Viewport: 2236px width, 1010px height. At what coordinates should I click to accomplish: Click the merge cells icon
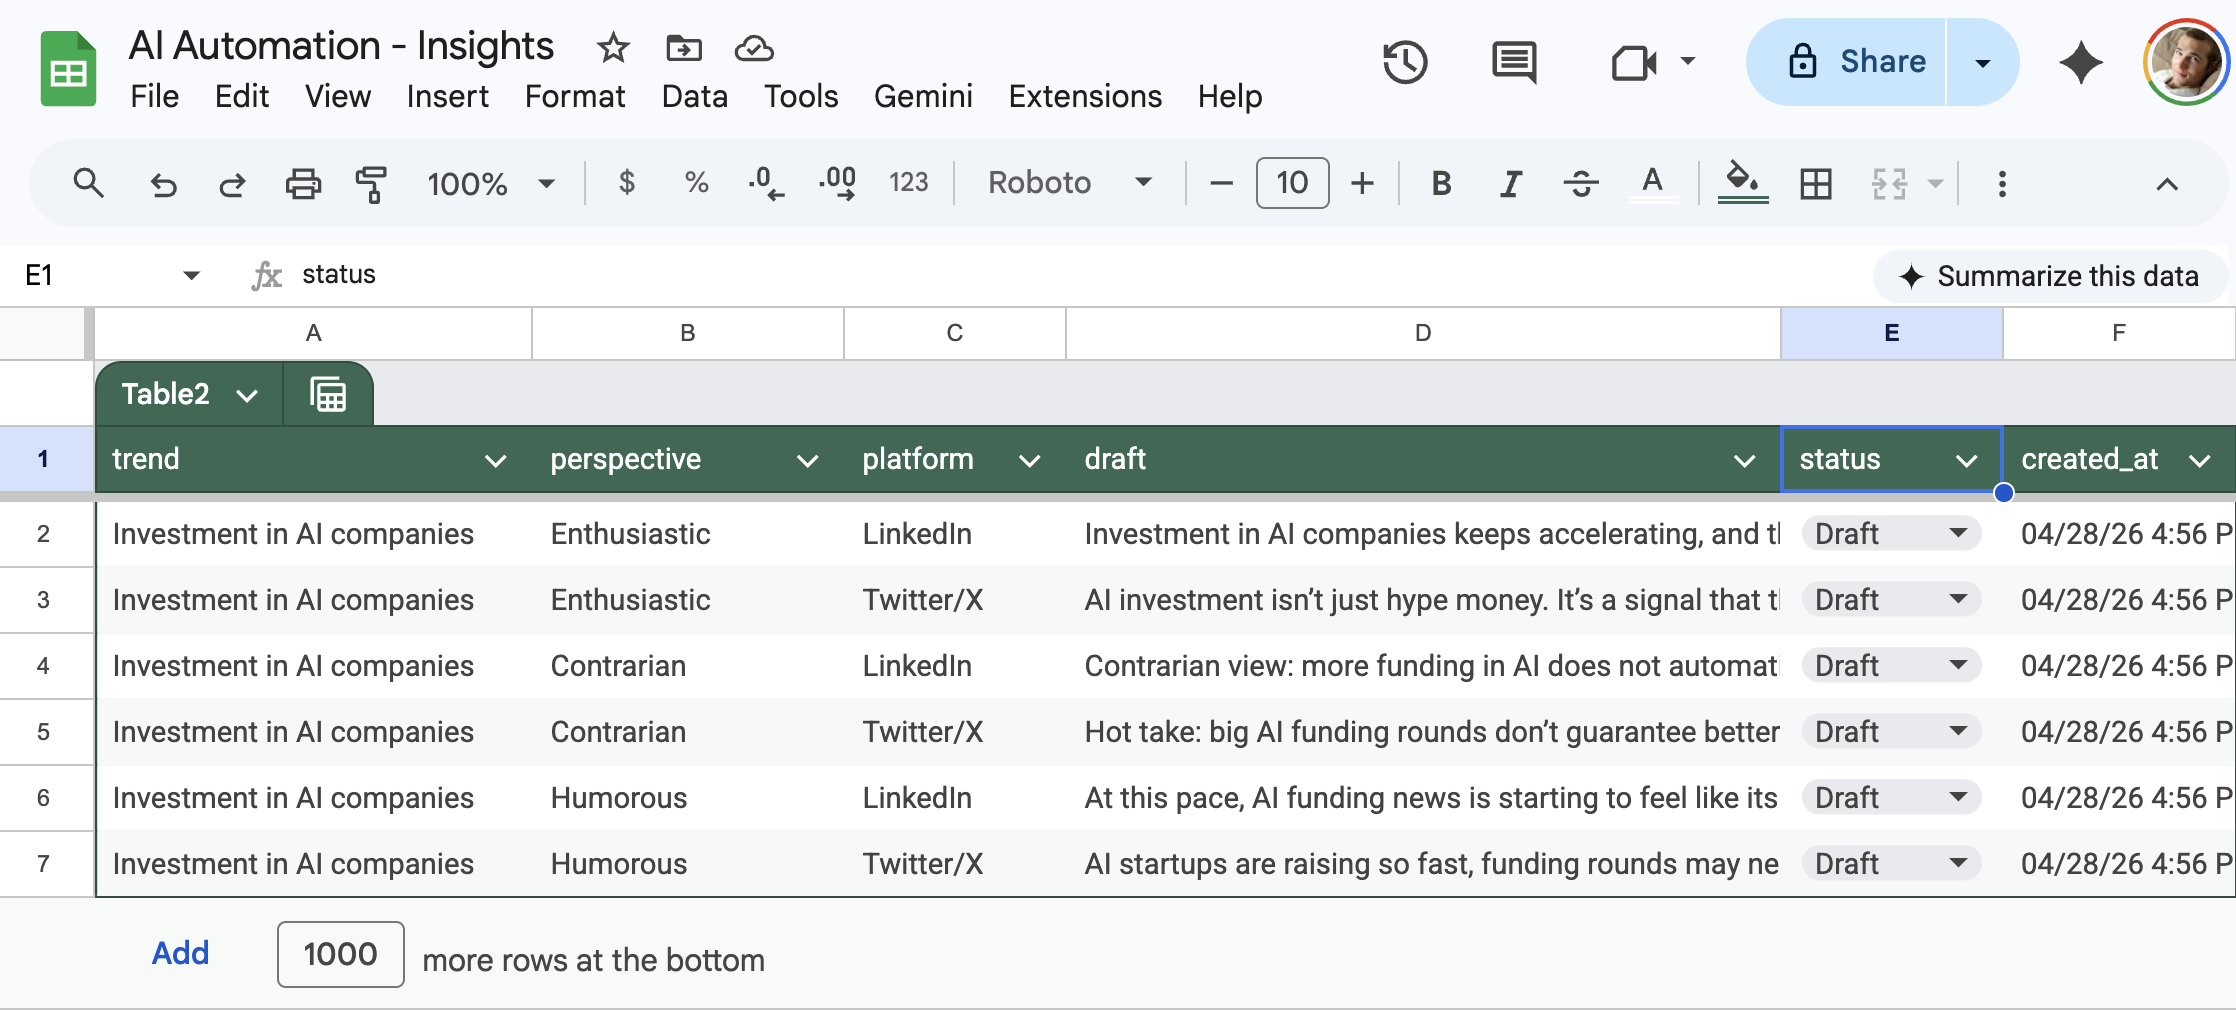[1889, 184]
